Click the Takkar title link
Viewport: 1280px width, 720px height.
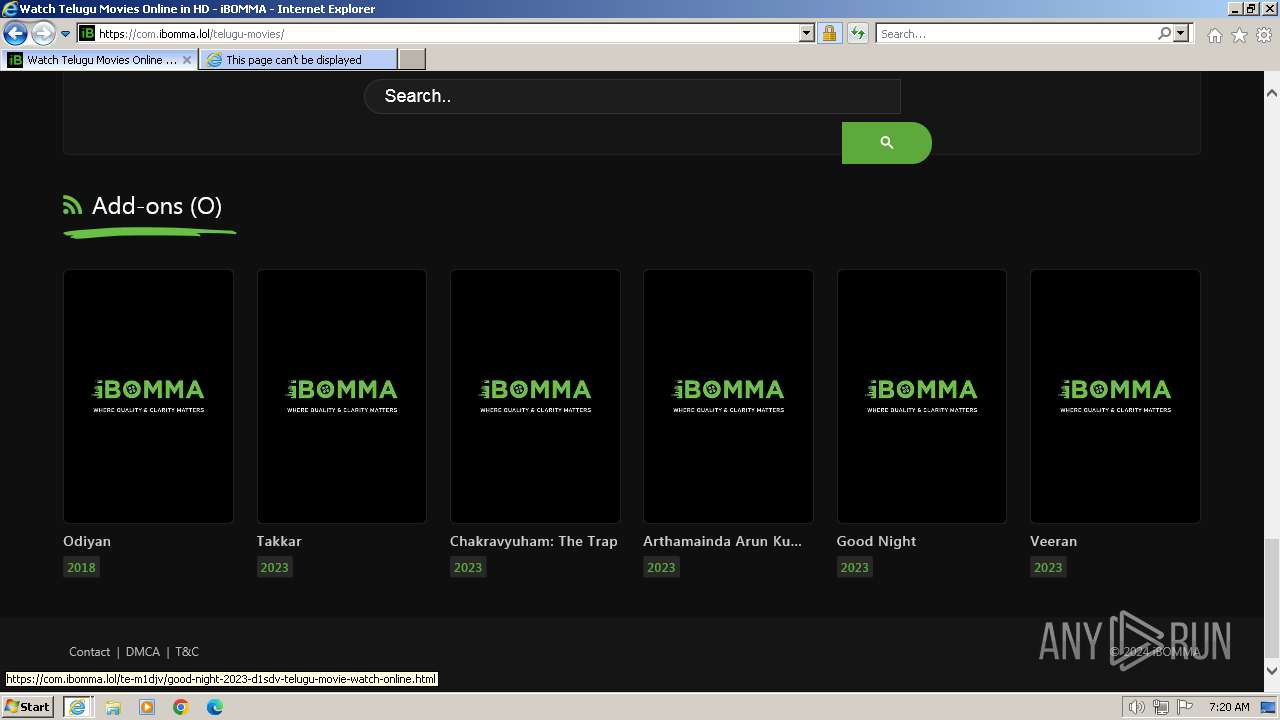tap(279, 541)
